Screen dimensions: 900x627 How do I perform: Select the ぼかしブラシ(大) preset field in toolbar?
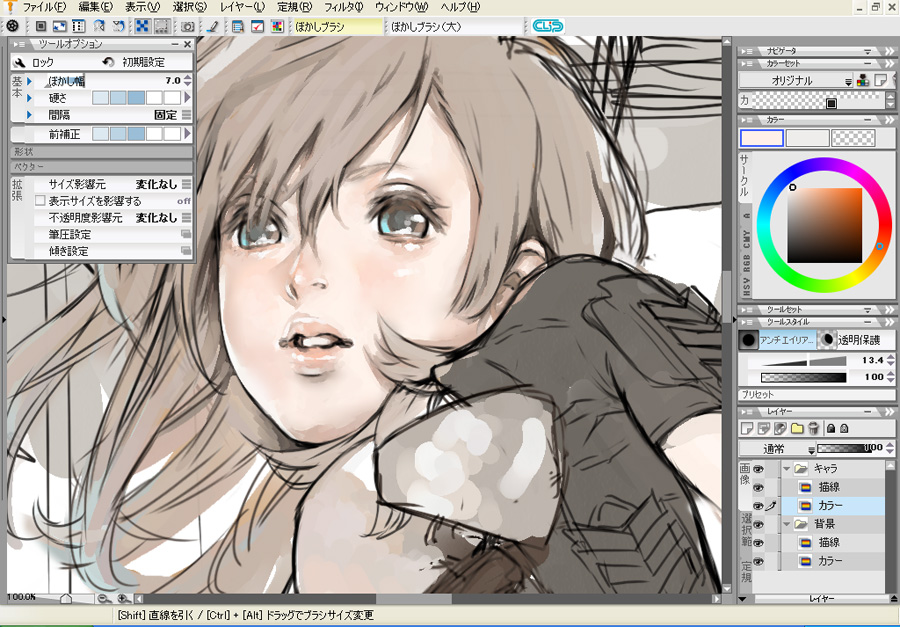[454, 26]
